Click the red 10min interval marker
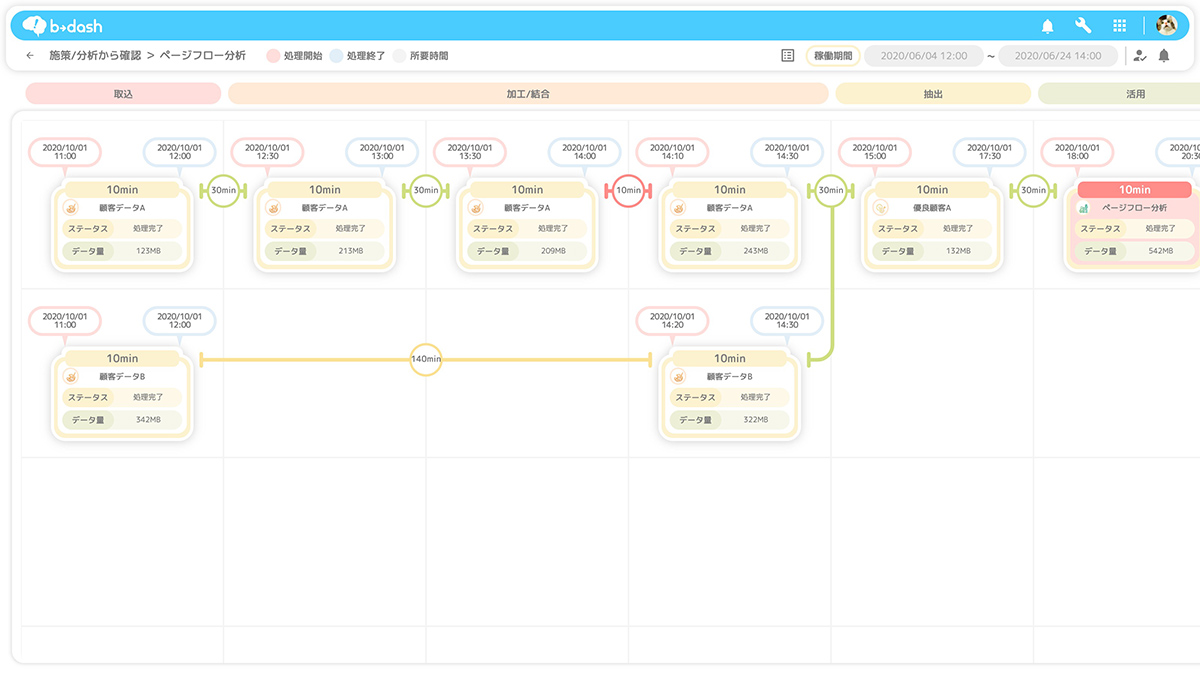The width and height of the screenshot is (1200, 675). pos(628,190)
